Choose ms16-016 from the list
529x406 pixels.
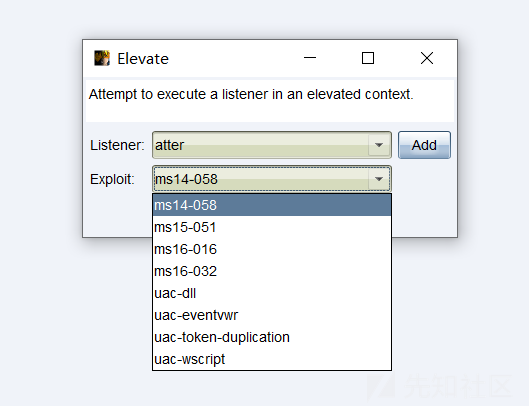(x=272, y=249)
